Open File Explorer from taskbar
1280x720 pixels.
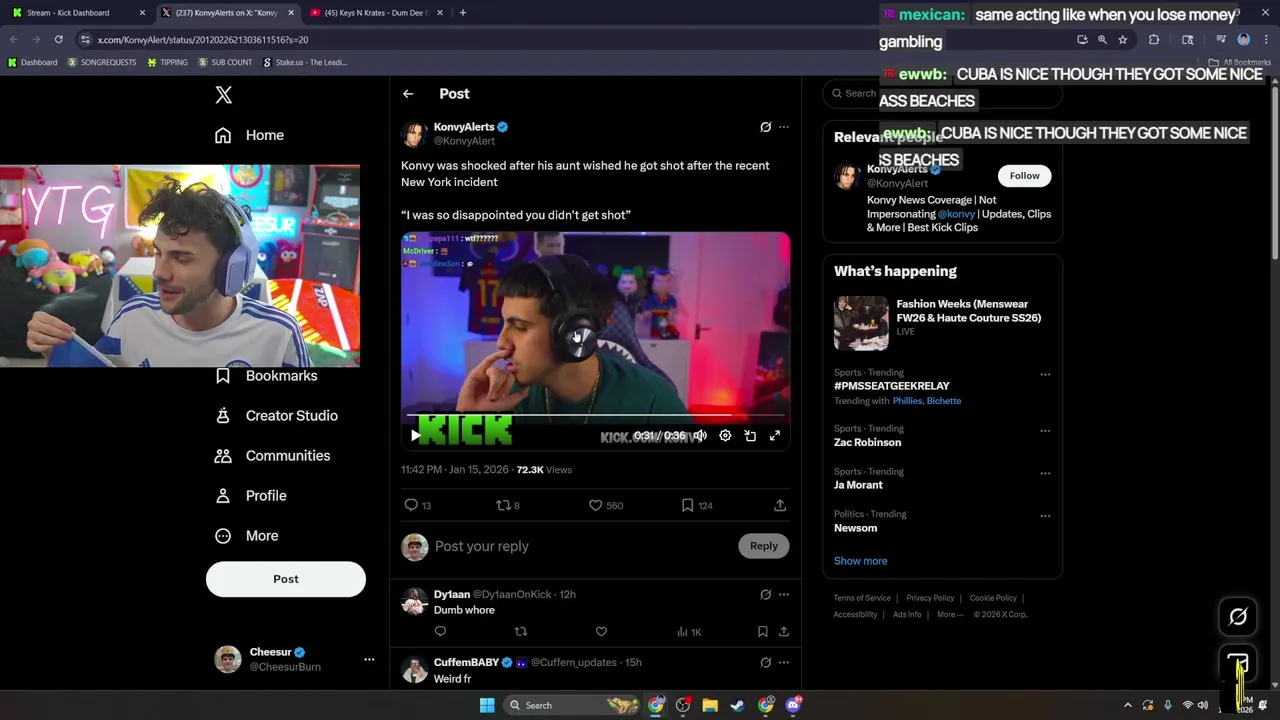710,706
